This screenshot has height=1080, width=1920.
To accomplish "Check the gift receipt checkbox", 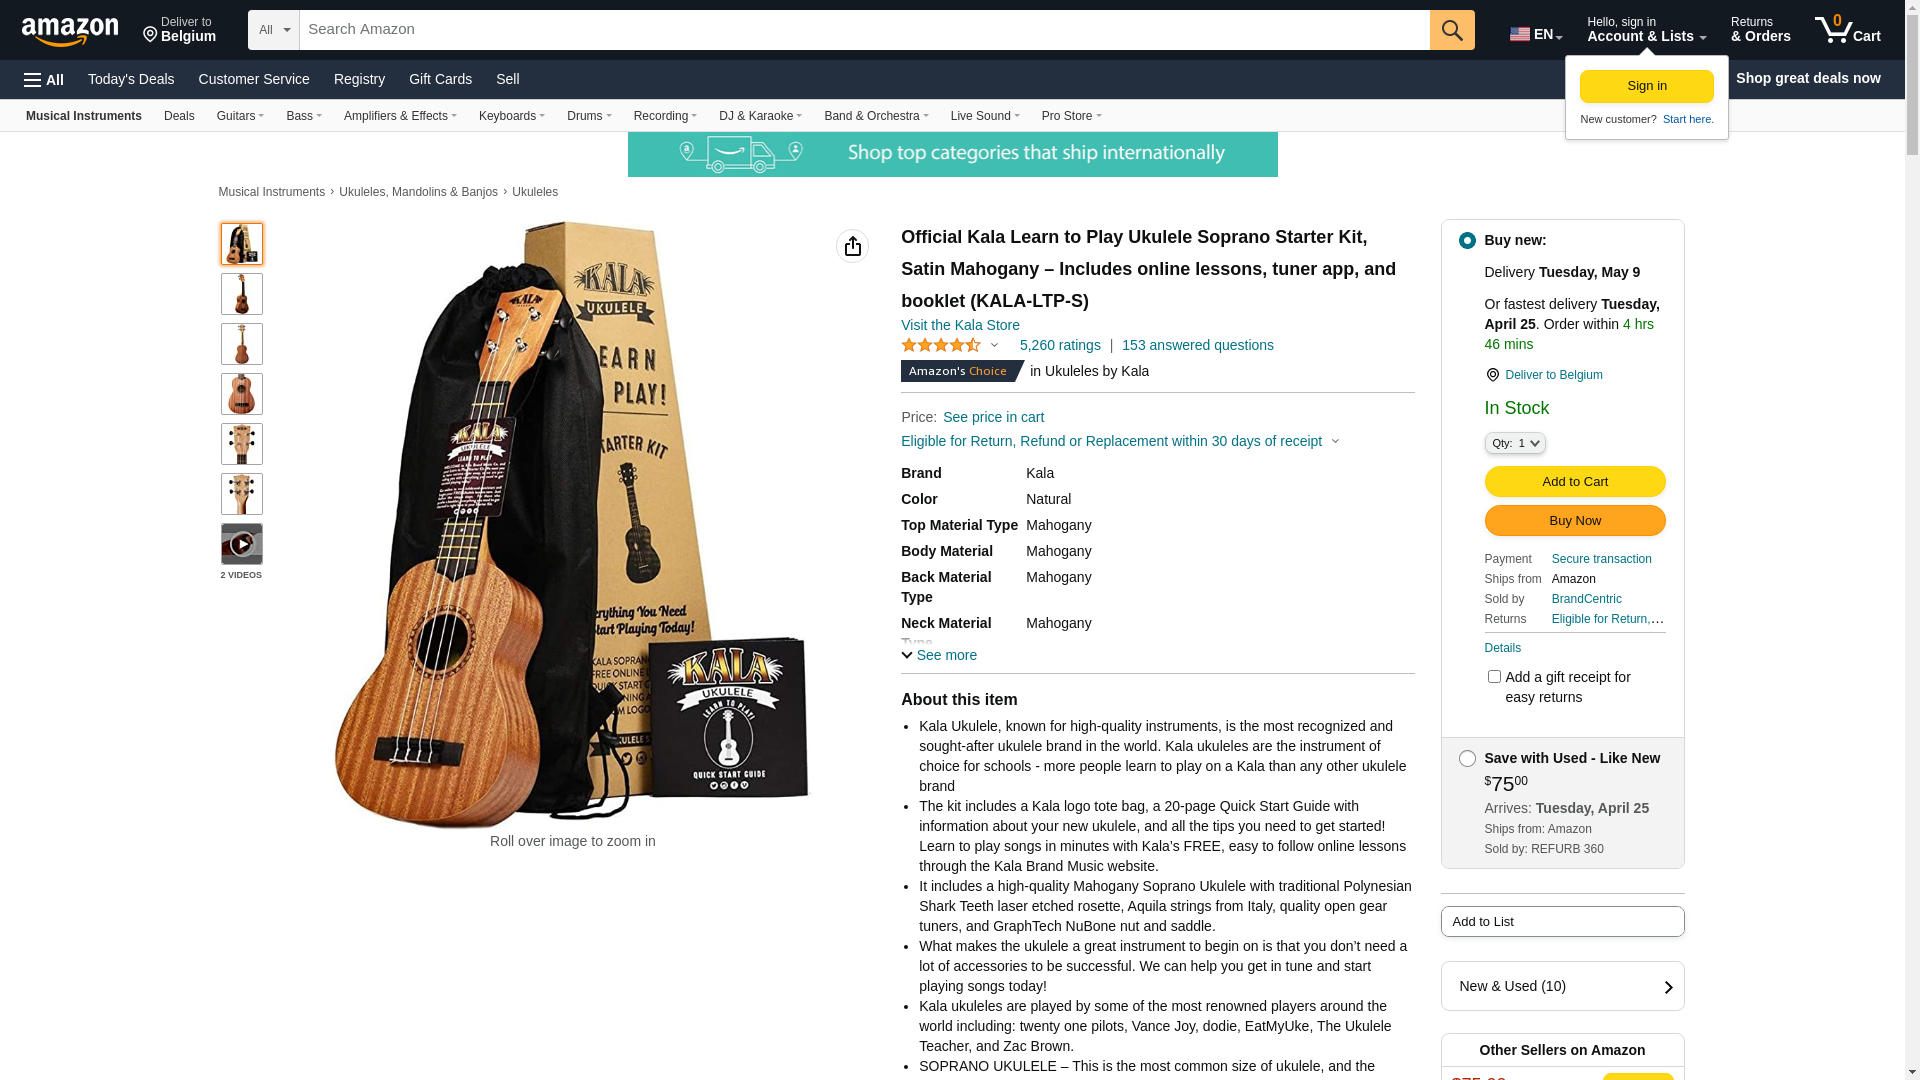I will (1494, 677).
